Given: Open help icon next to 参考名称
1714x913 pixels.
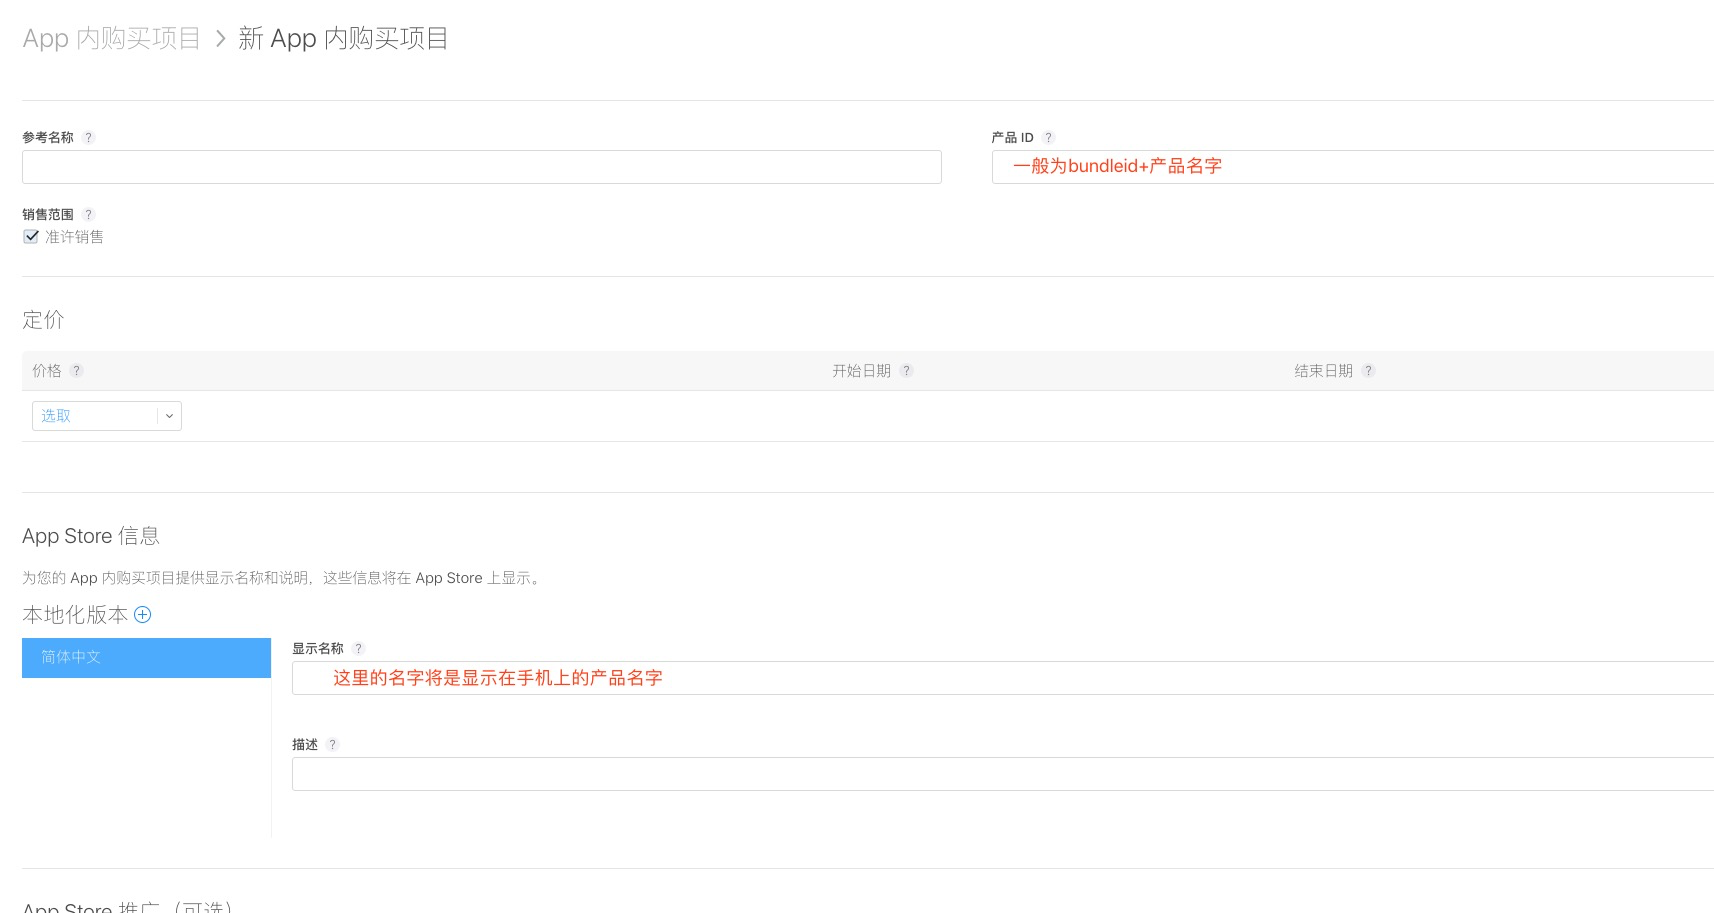Looking at the screenshot, I should tap(88, 137).
